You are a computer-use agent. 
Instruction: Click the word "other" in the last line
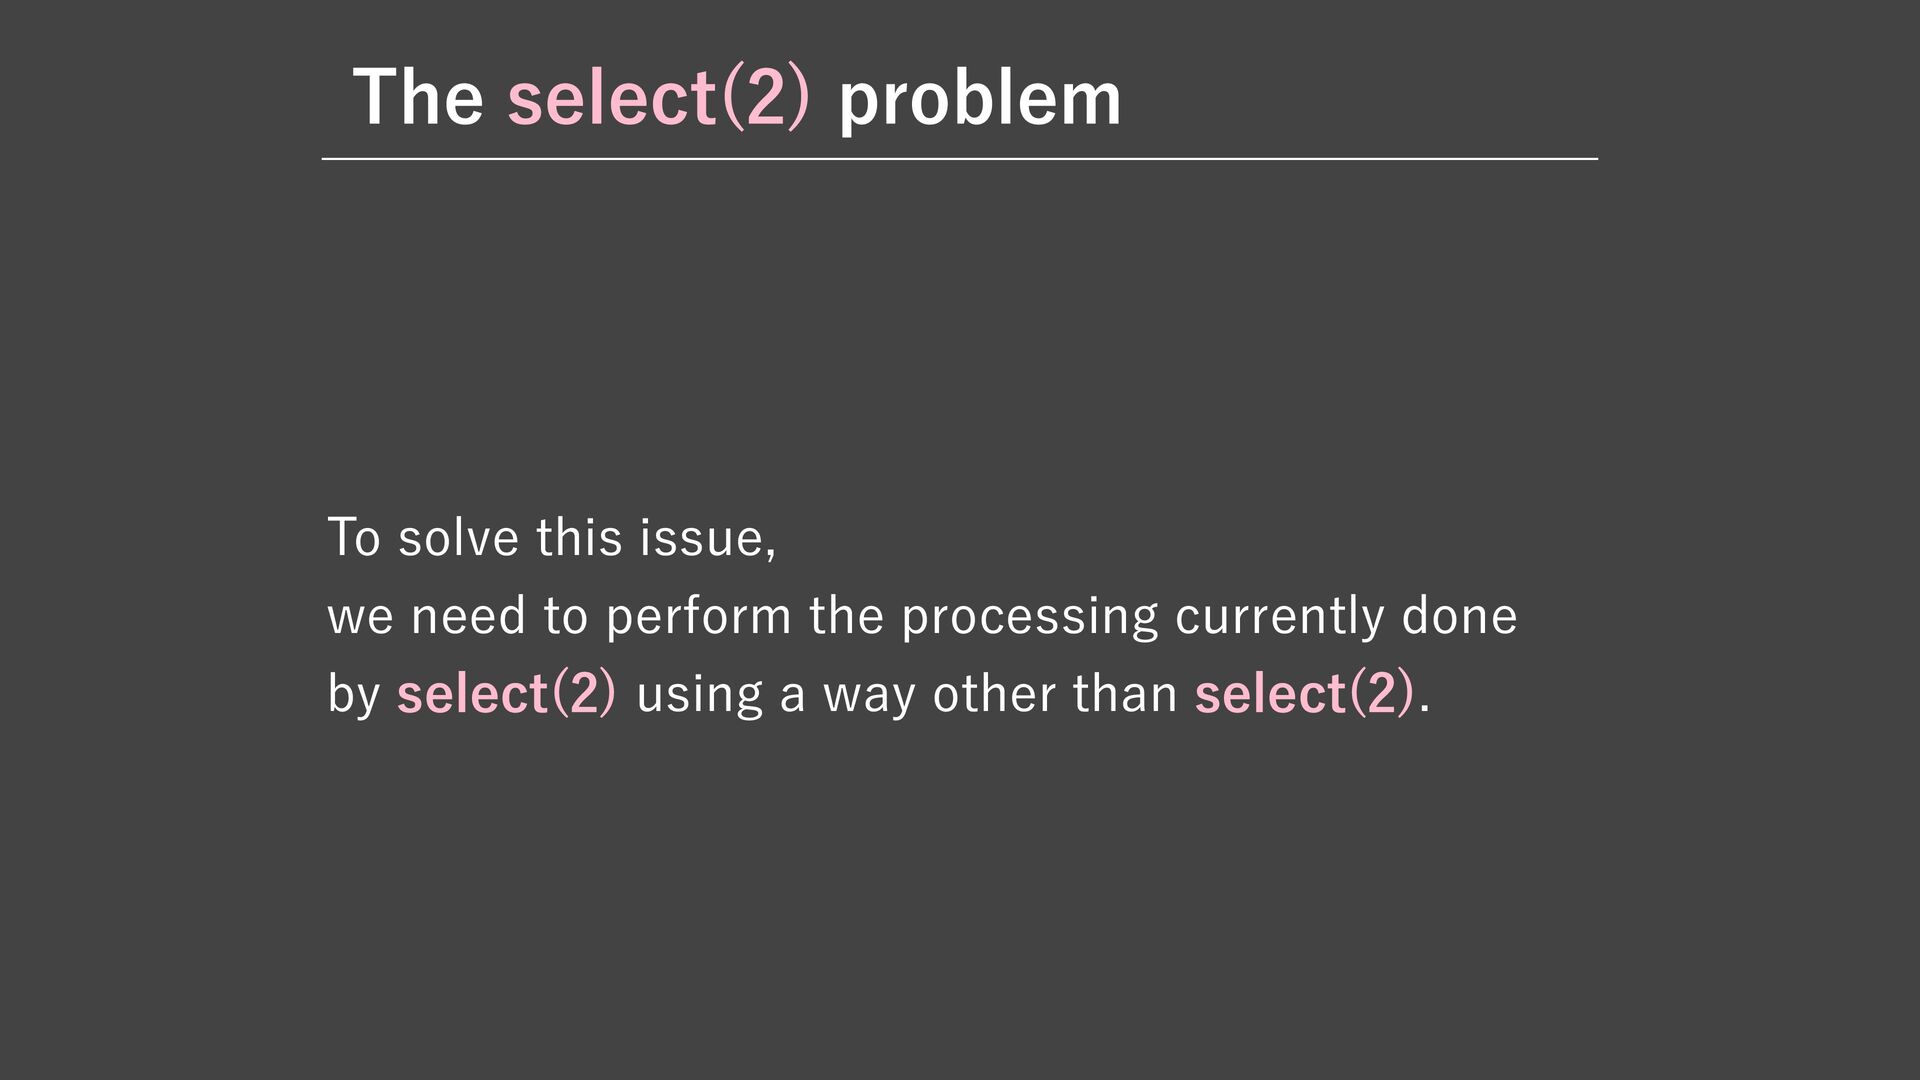994,694
